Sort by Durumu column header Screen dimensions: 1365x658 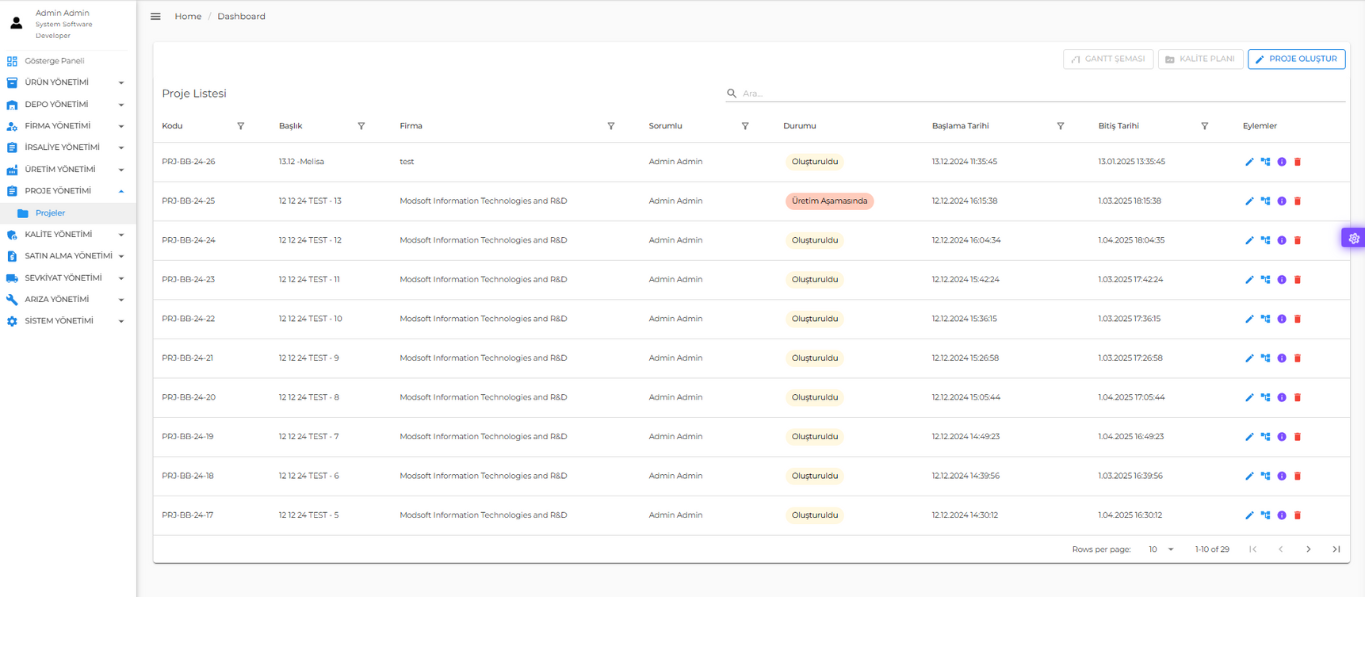[800, 126]
